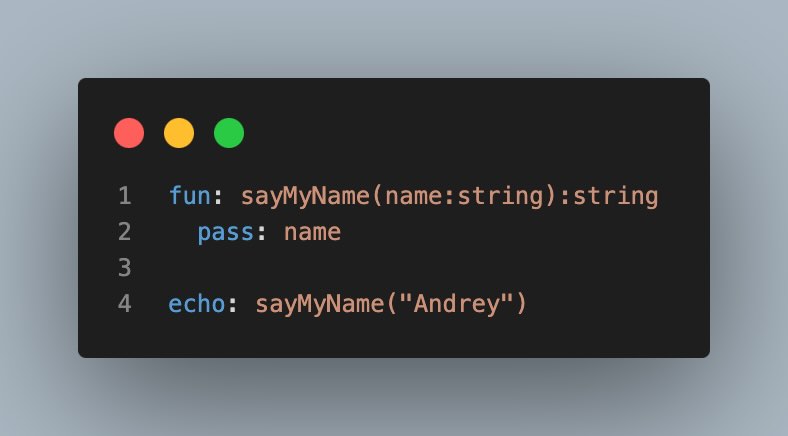The image size is (788, 436).
Task: Click line number 1
Action: (x=125, y=195)
